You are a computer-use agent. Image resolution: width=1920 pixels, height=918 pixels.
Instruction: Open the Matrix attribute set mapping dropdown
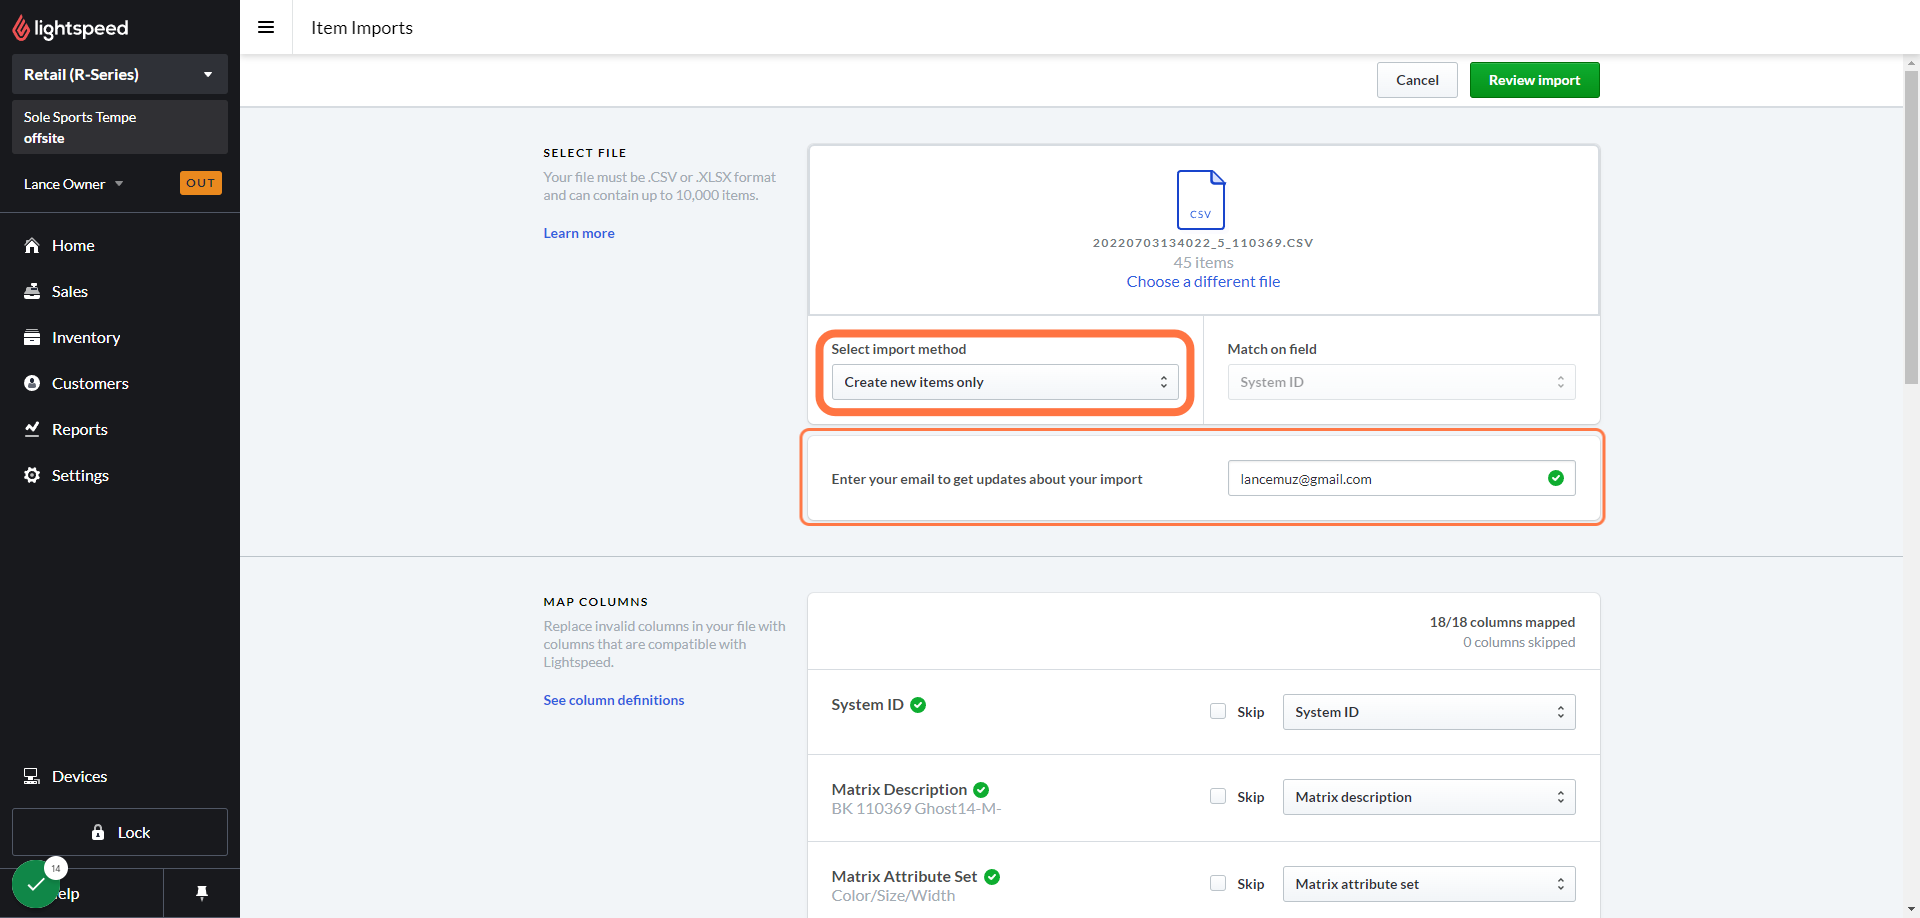[1429, 884]
